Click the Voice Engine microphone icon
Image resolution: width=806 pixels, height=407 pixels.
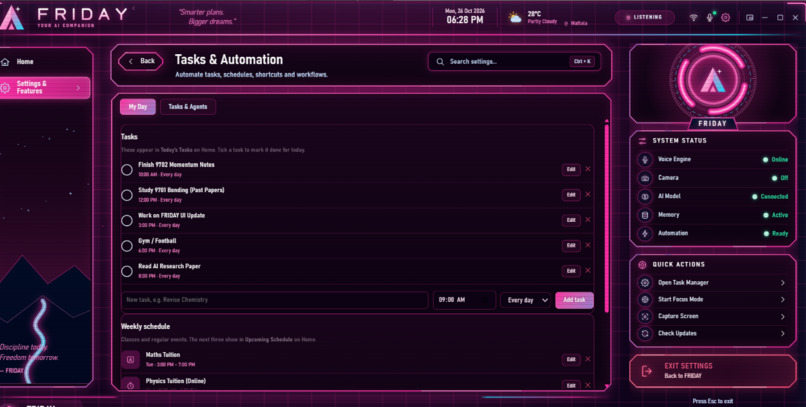coord(645,160)
